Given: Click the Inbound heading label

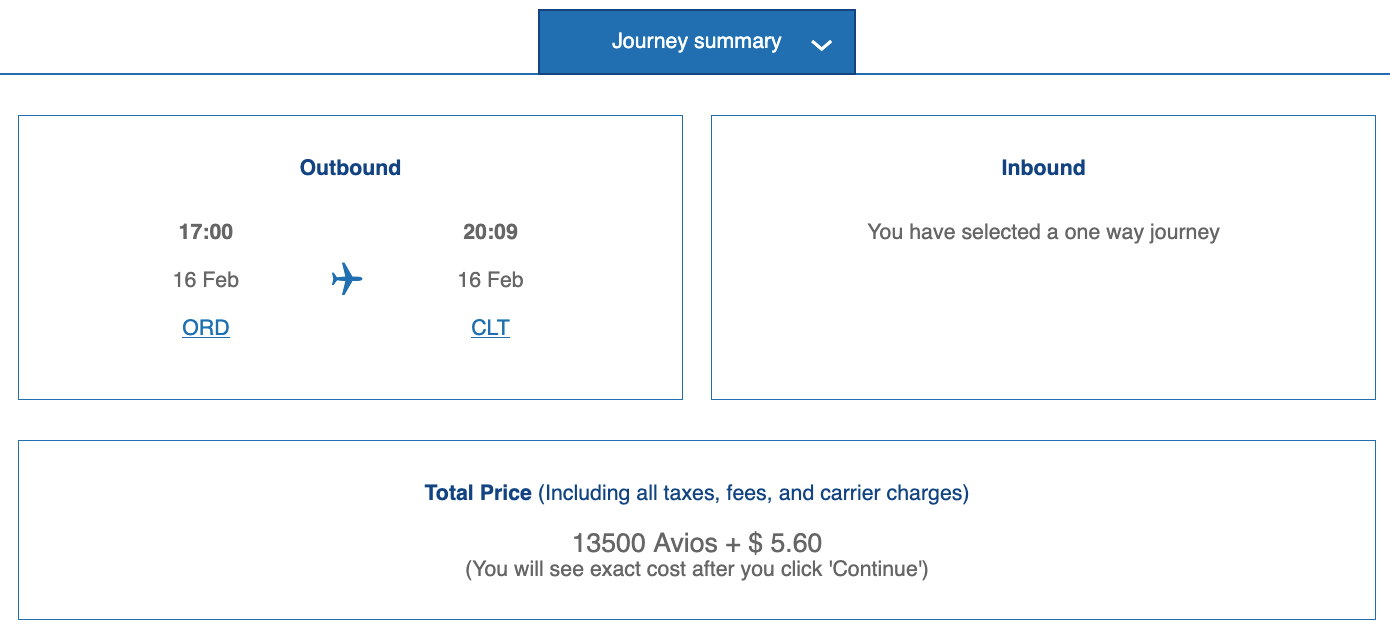Looking at the screenshot, I should (x=1043, y=167).
